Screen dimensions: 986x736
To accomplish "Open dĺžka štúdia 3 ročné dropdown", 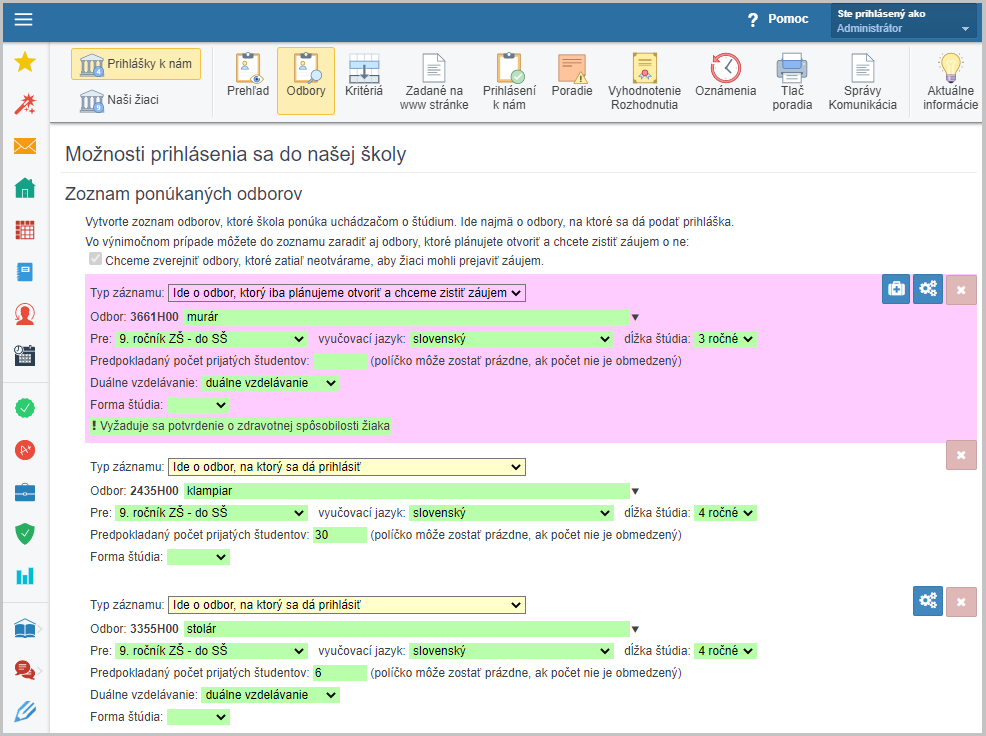I will click(x=725, y=338).
